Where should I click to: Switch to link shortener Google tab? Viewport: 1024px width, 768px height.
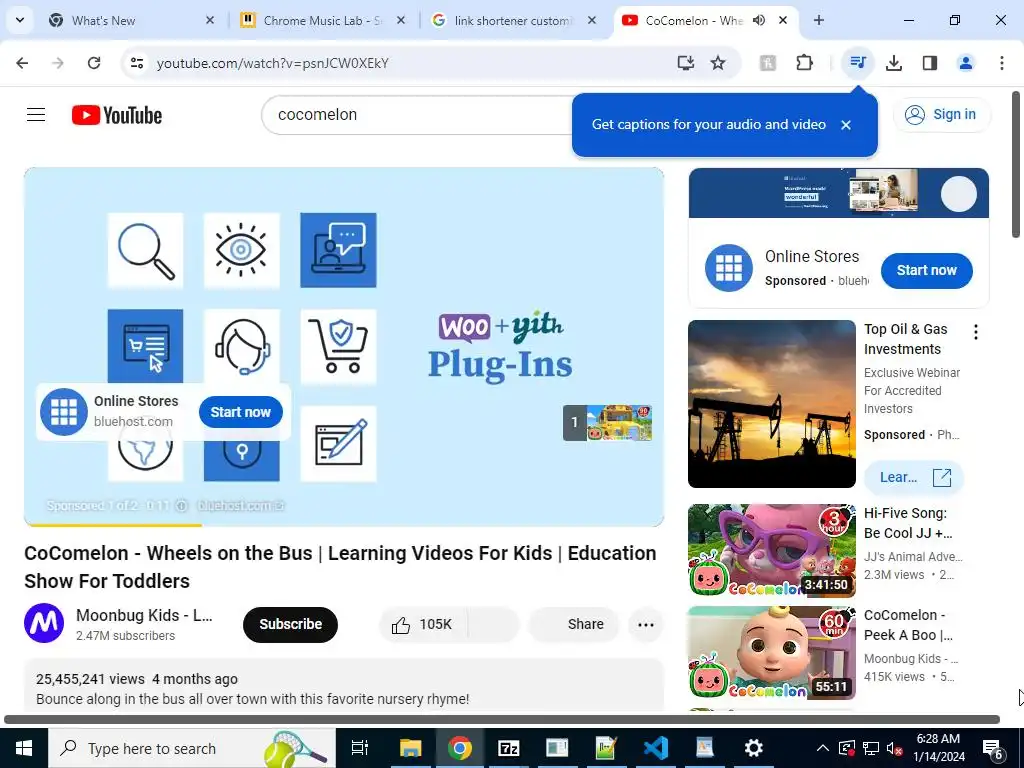click(515, 20)
